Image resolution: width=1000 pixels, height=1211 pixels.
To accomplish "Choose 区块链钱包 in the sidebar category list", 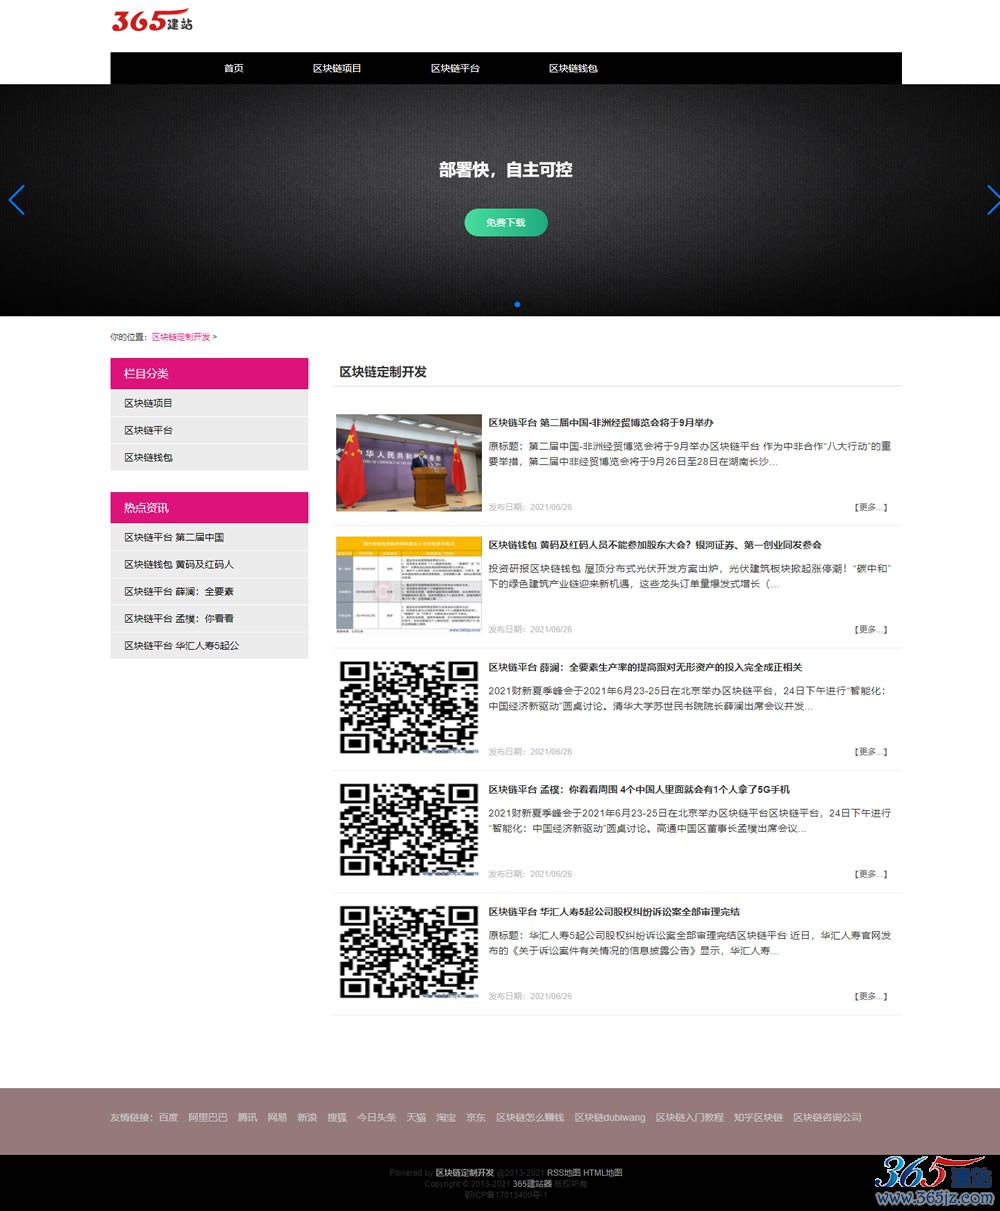I will (148, 457).
